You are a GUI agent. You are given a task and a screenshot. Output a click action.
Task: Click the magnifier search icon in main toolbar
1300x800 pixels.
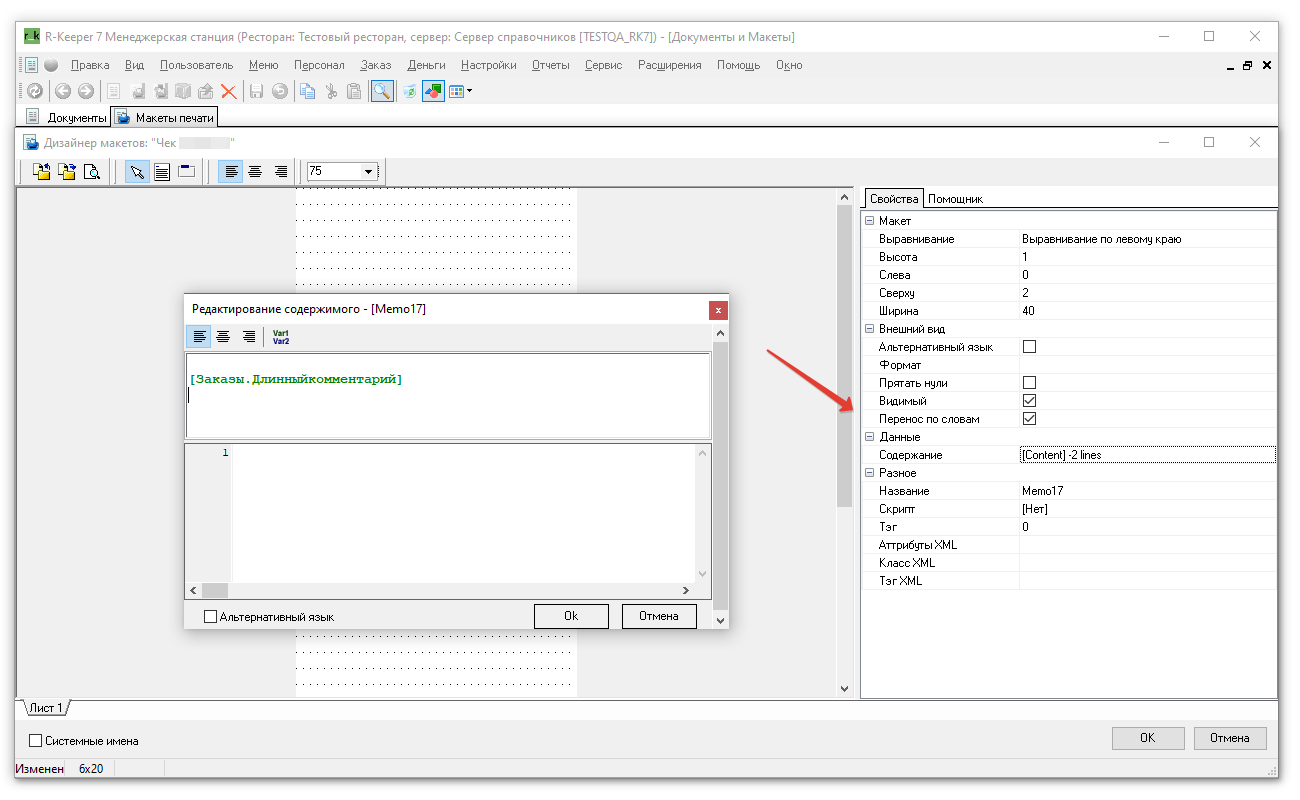coord(382,91)
